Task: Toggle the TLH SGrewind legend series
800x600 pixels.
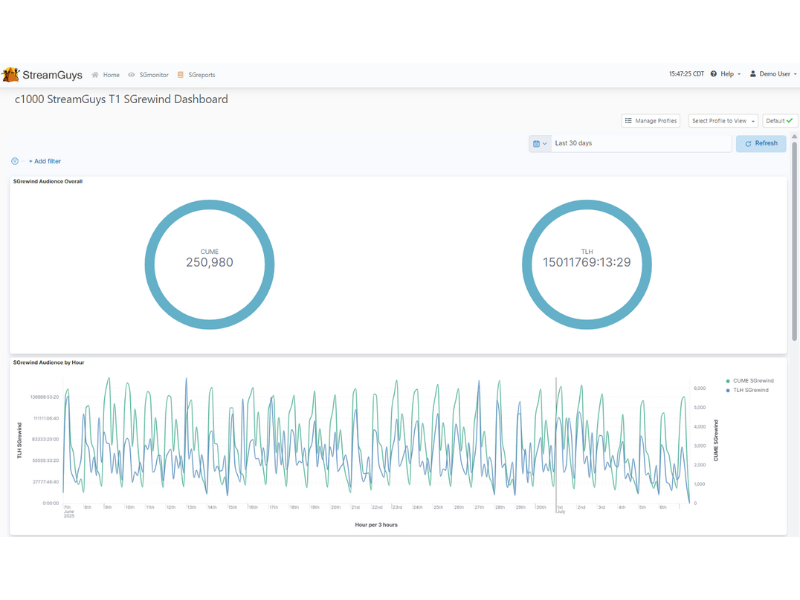Action: click(x=748, y=390)
